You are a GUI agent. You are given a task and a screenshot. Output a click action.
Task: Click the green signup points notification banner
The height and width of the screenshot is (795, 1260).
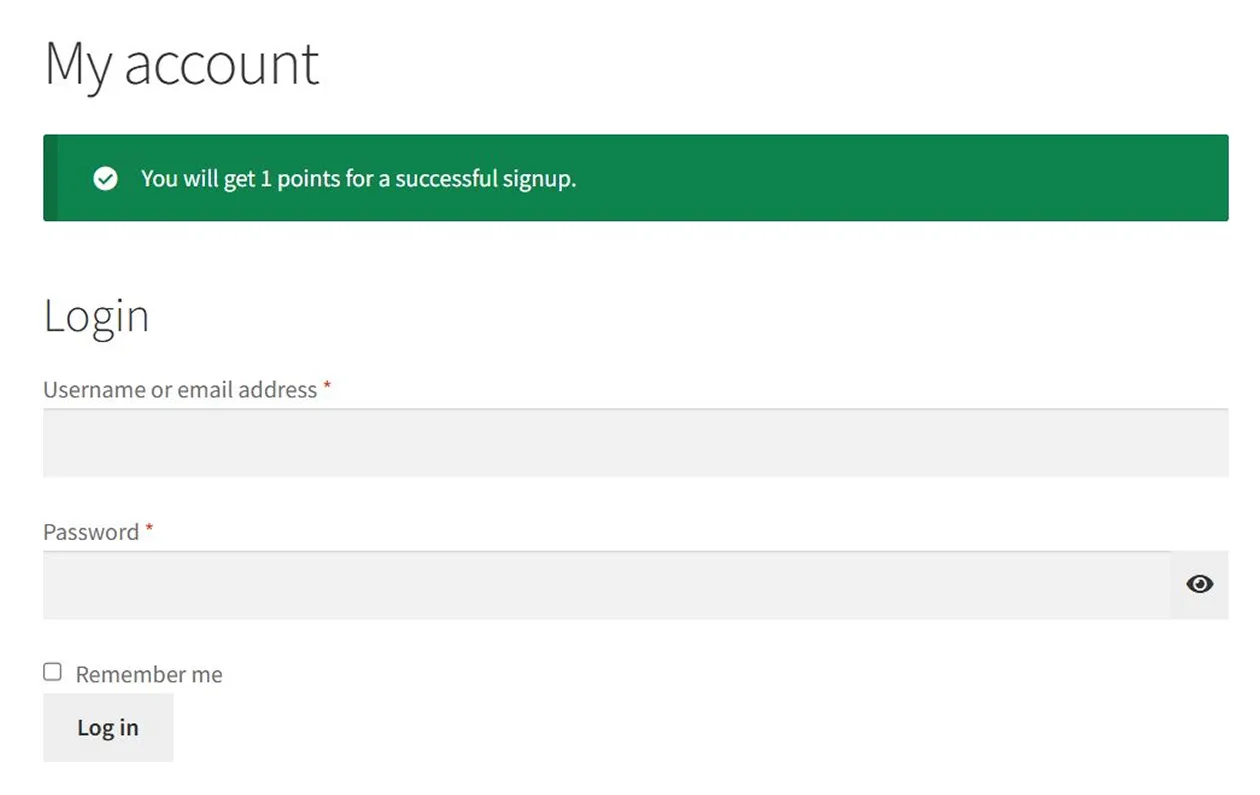(635, 178)
